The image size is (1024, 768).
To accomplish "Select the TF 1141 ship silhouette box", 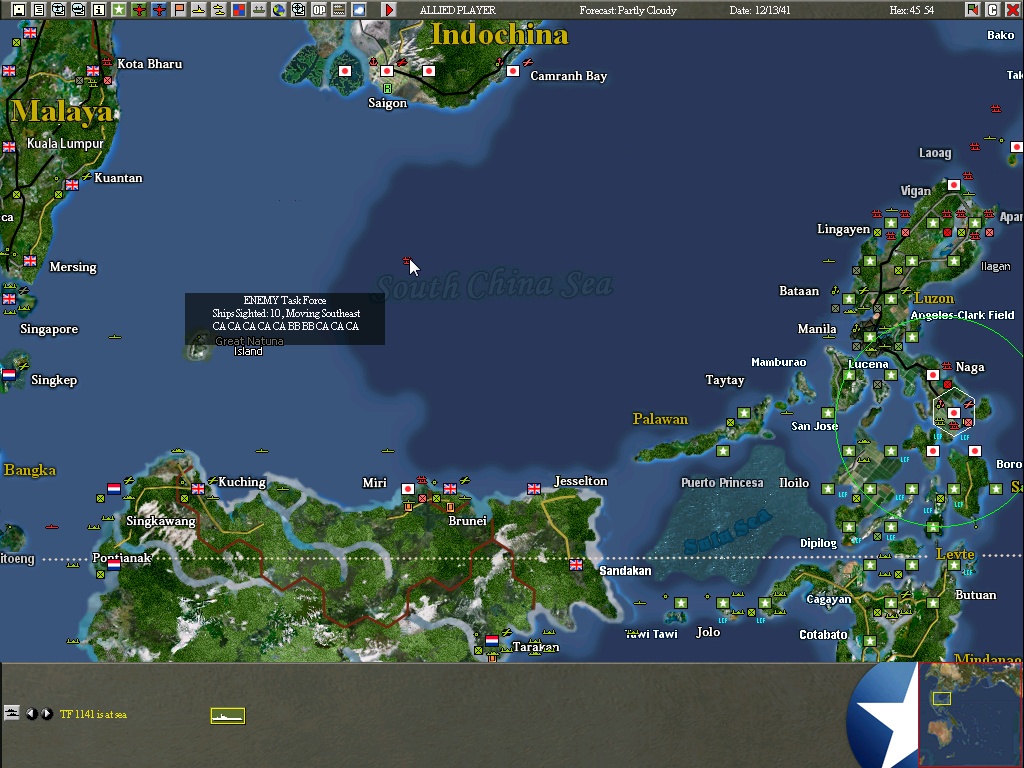I will pos(228,716).
